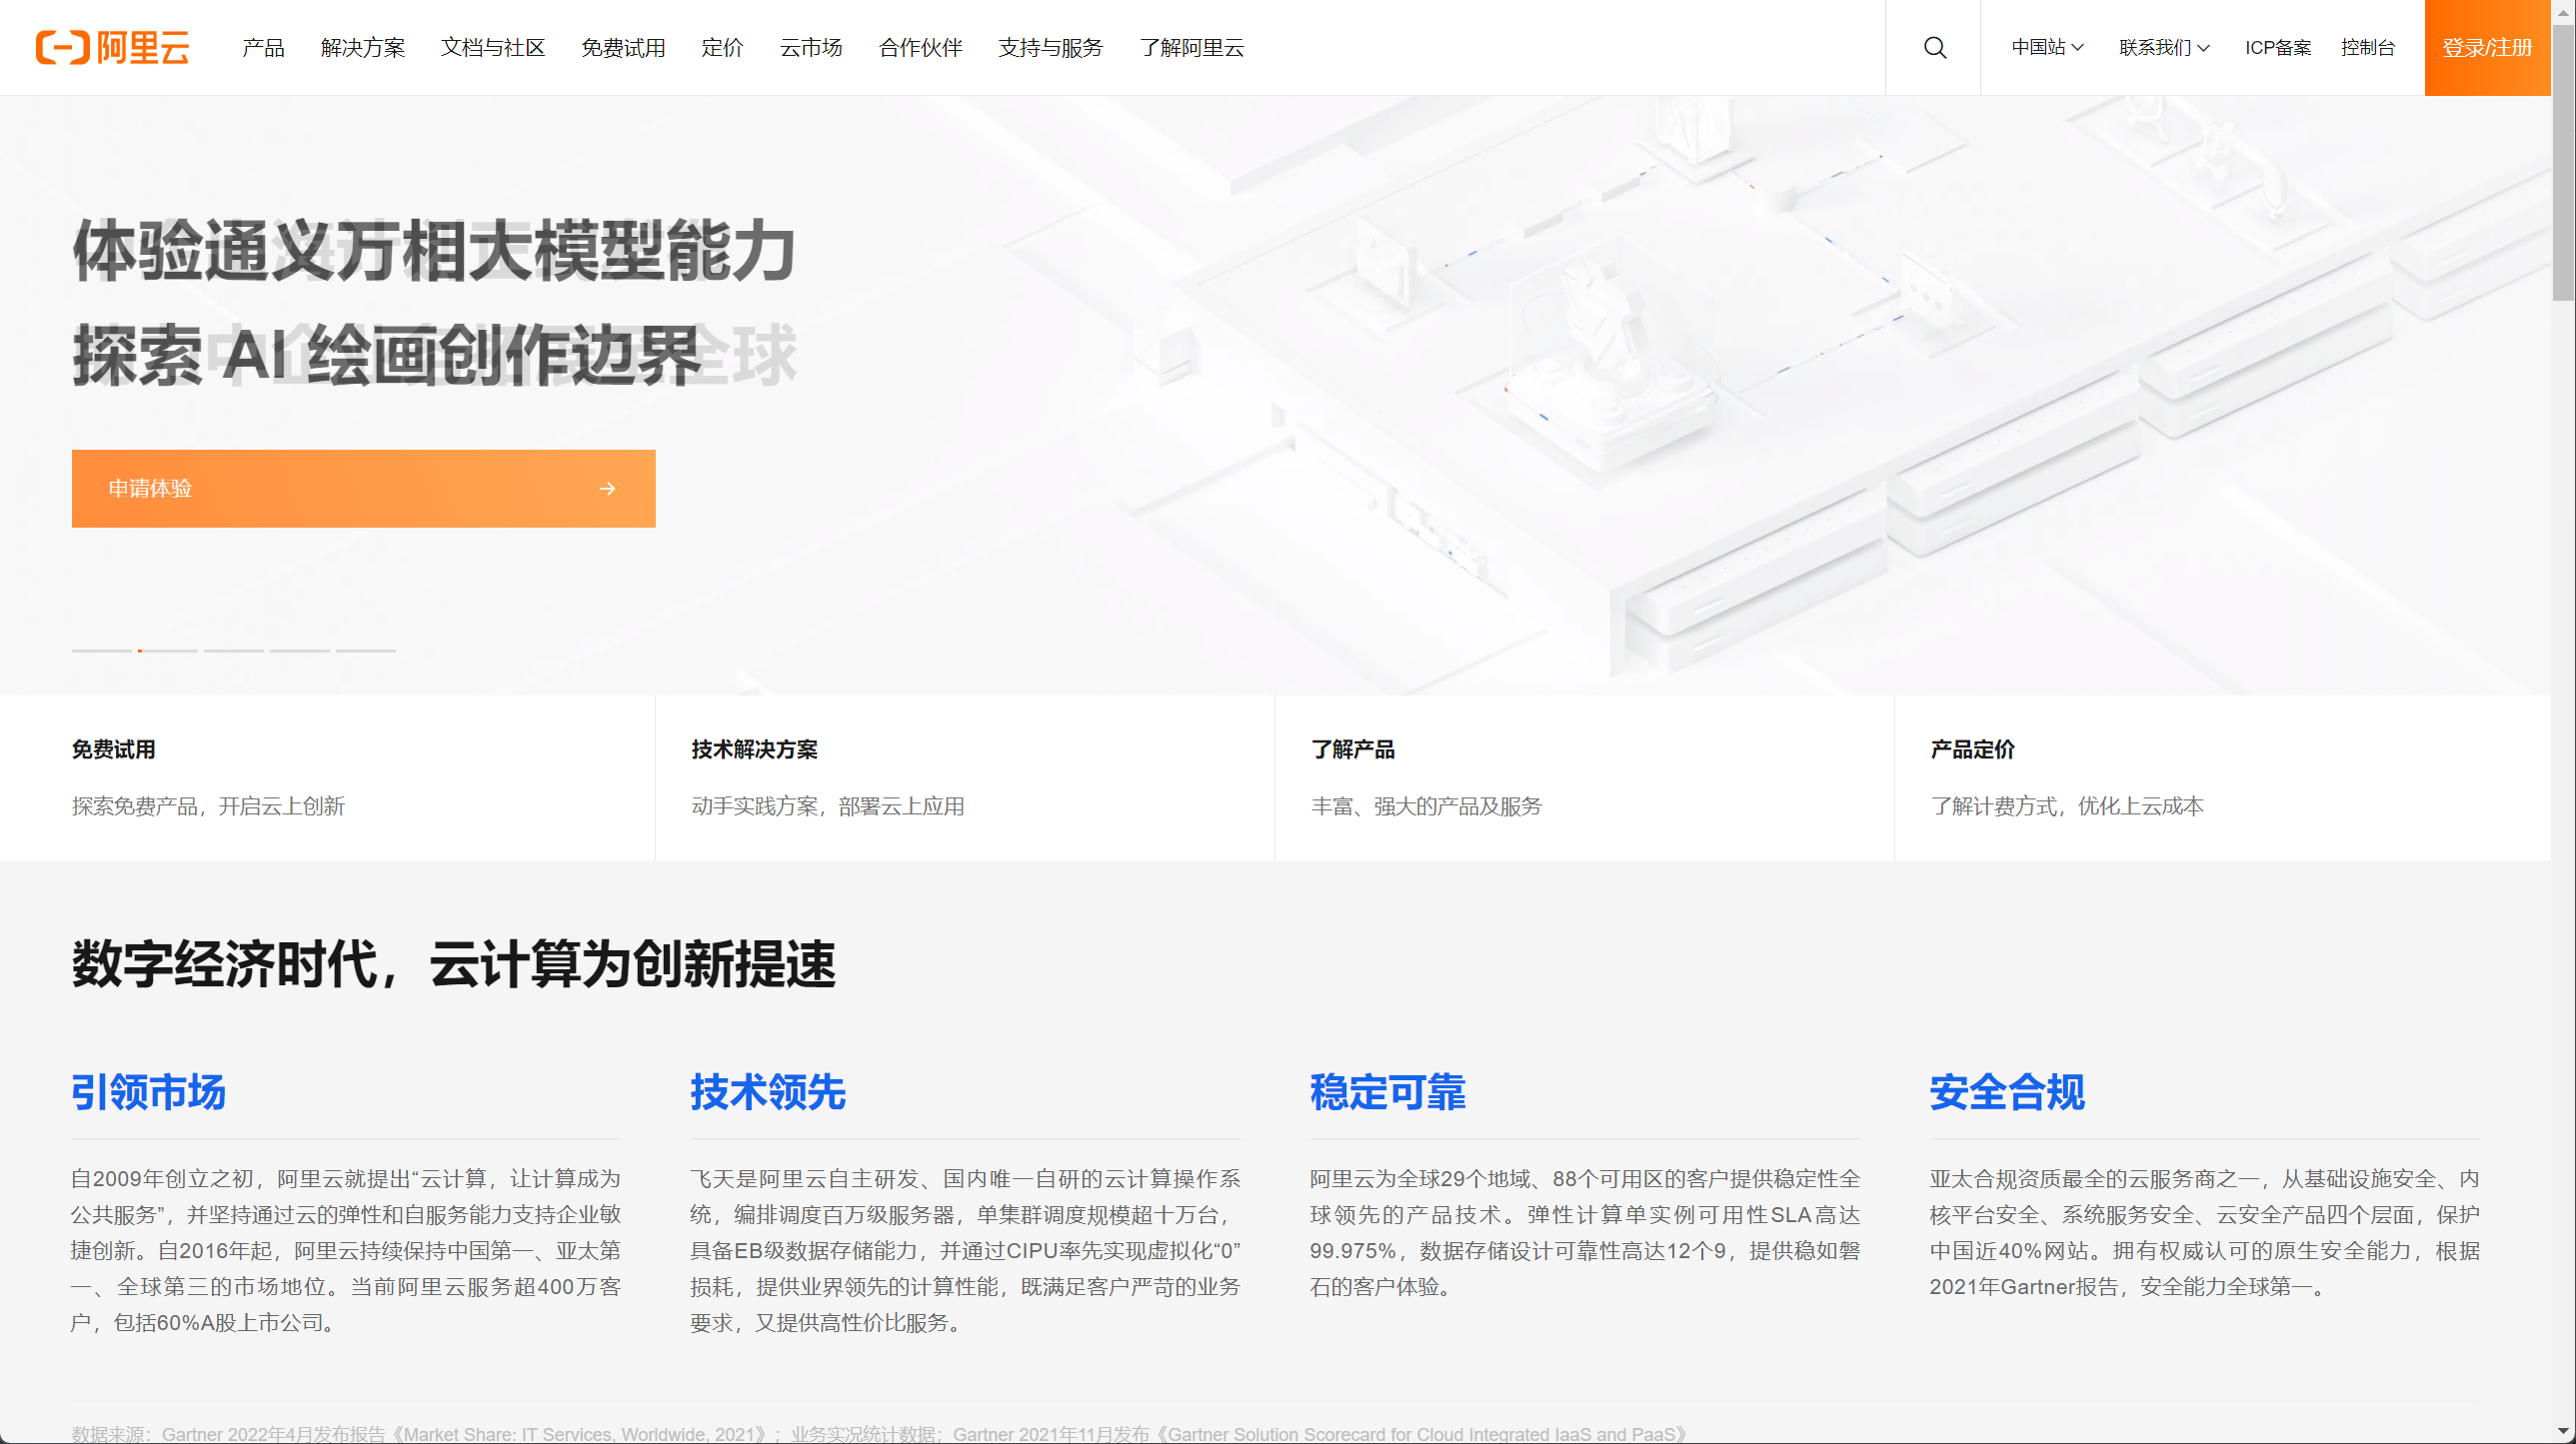The image size is (2576, 1444).
Task: Open the 控制台 console link
Action: 2367,47
